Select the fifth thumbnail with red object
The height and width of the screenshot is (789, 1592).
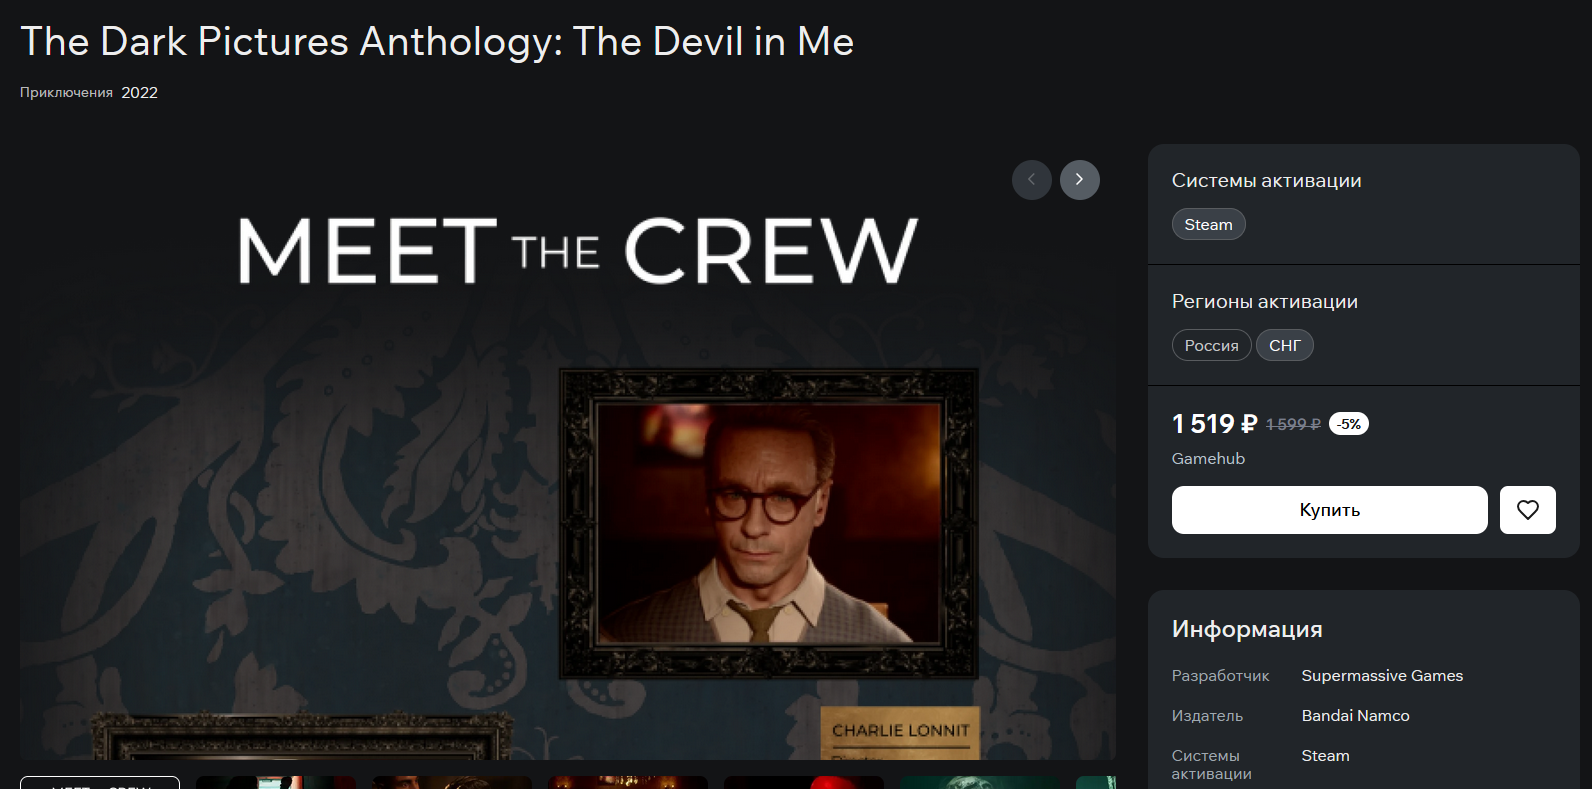[804, 782]
